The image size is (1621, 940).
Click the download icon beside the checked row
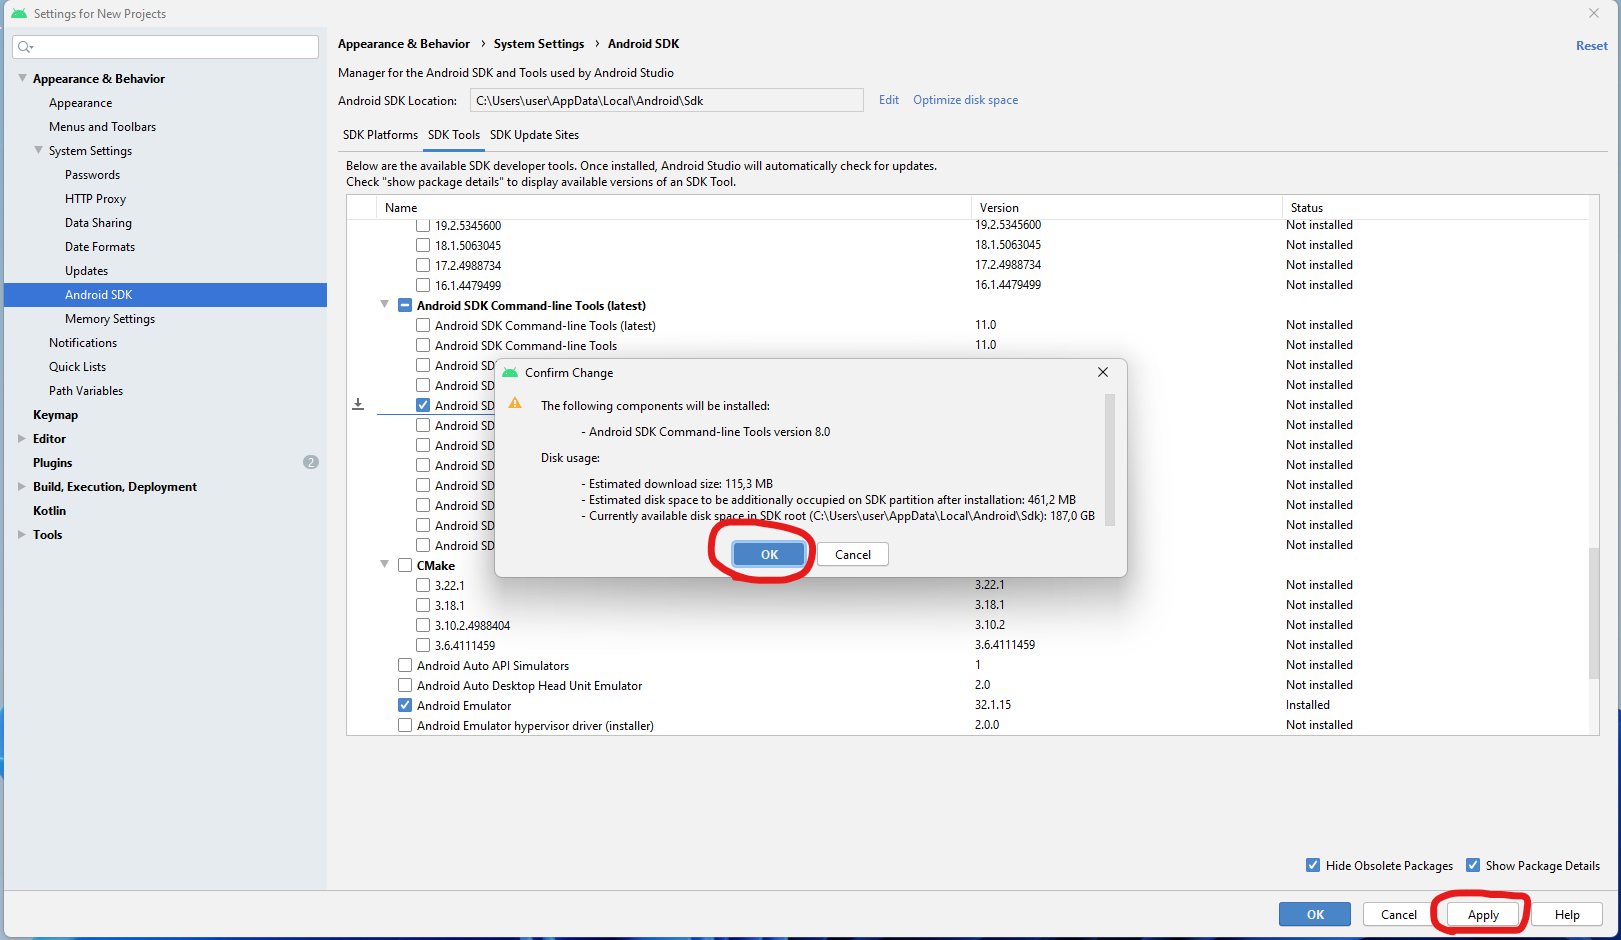click(358, 405)
